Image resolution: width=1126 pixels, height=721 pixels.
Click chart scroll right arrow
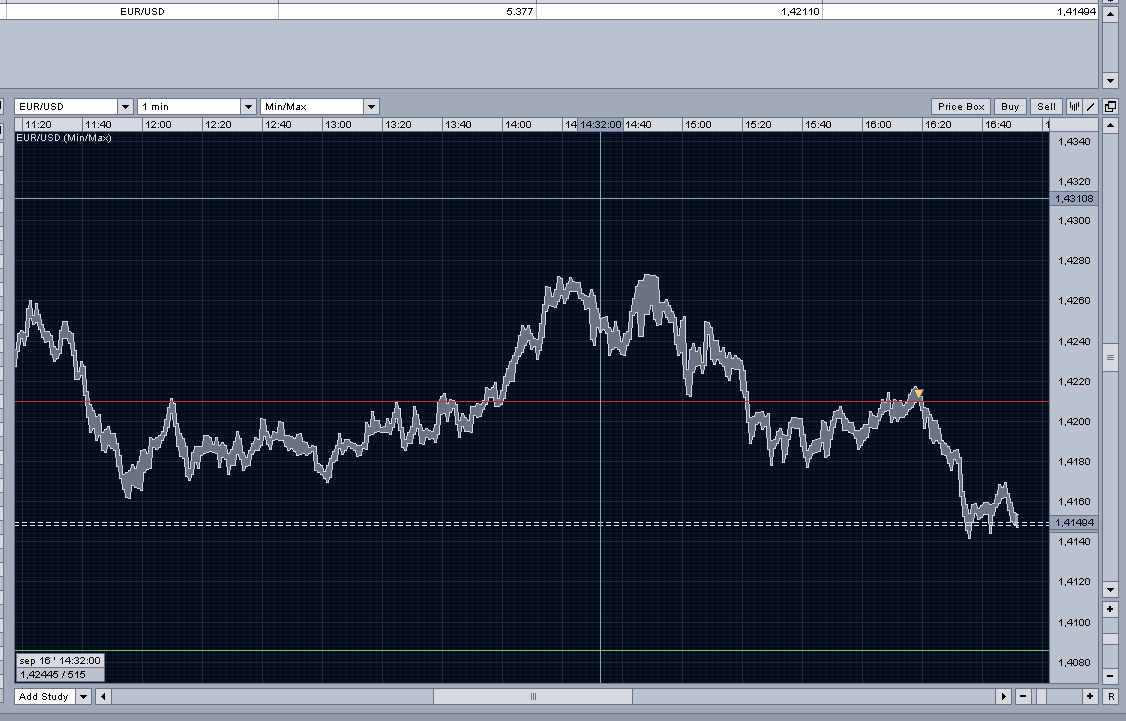coord(1003,696)
